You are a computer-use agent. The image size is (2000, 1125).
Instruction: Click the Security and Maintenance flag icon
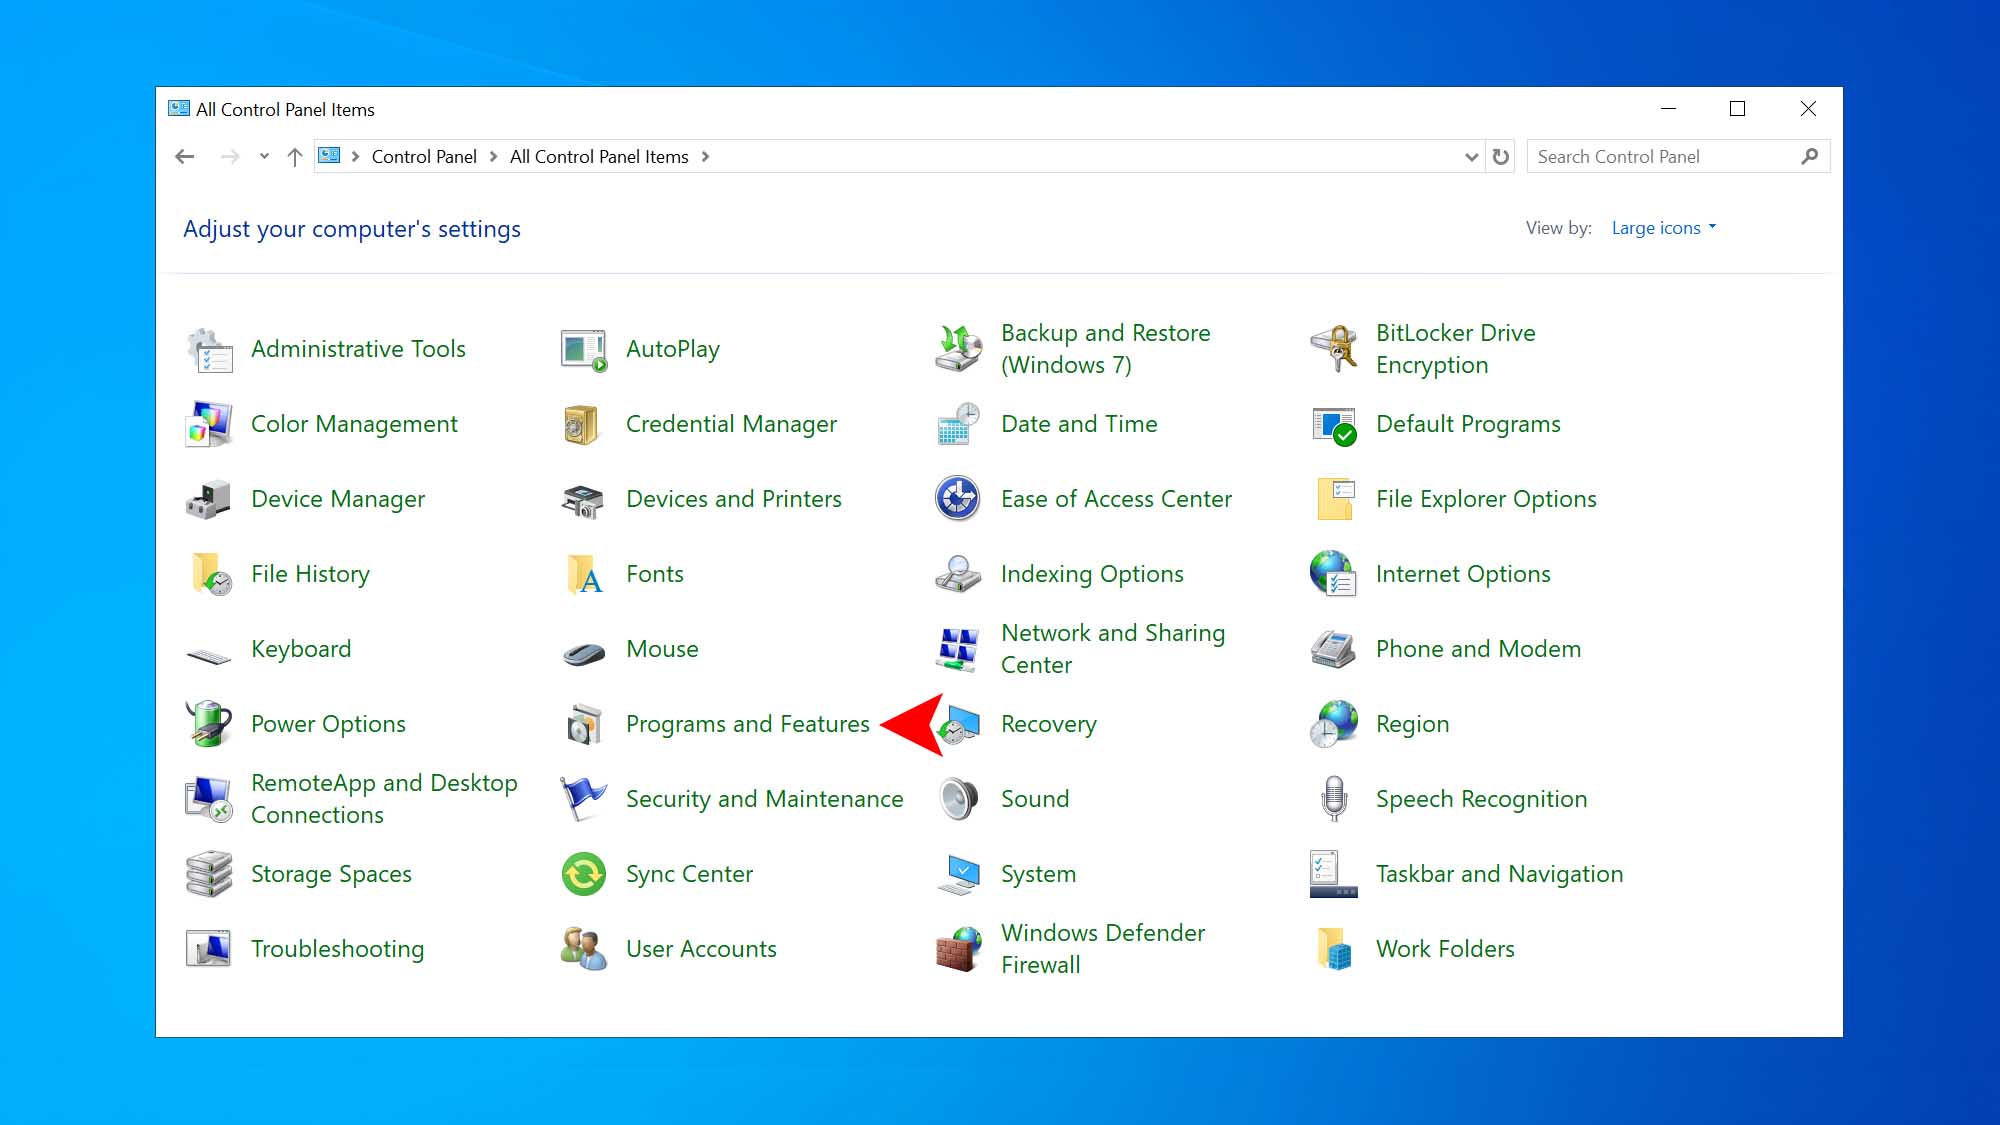tap(584, 799)
